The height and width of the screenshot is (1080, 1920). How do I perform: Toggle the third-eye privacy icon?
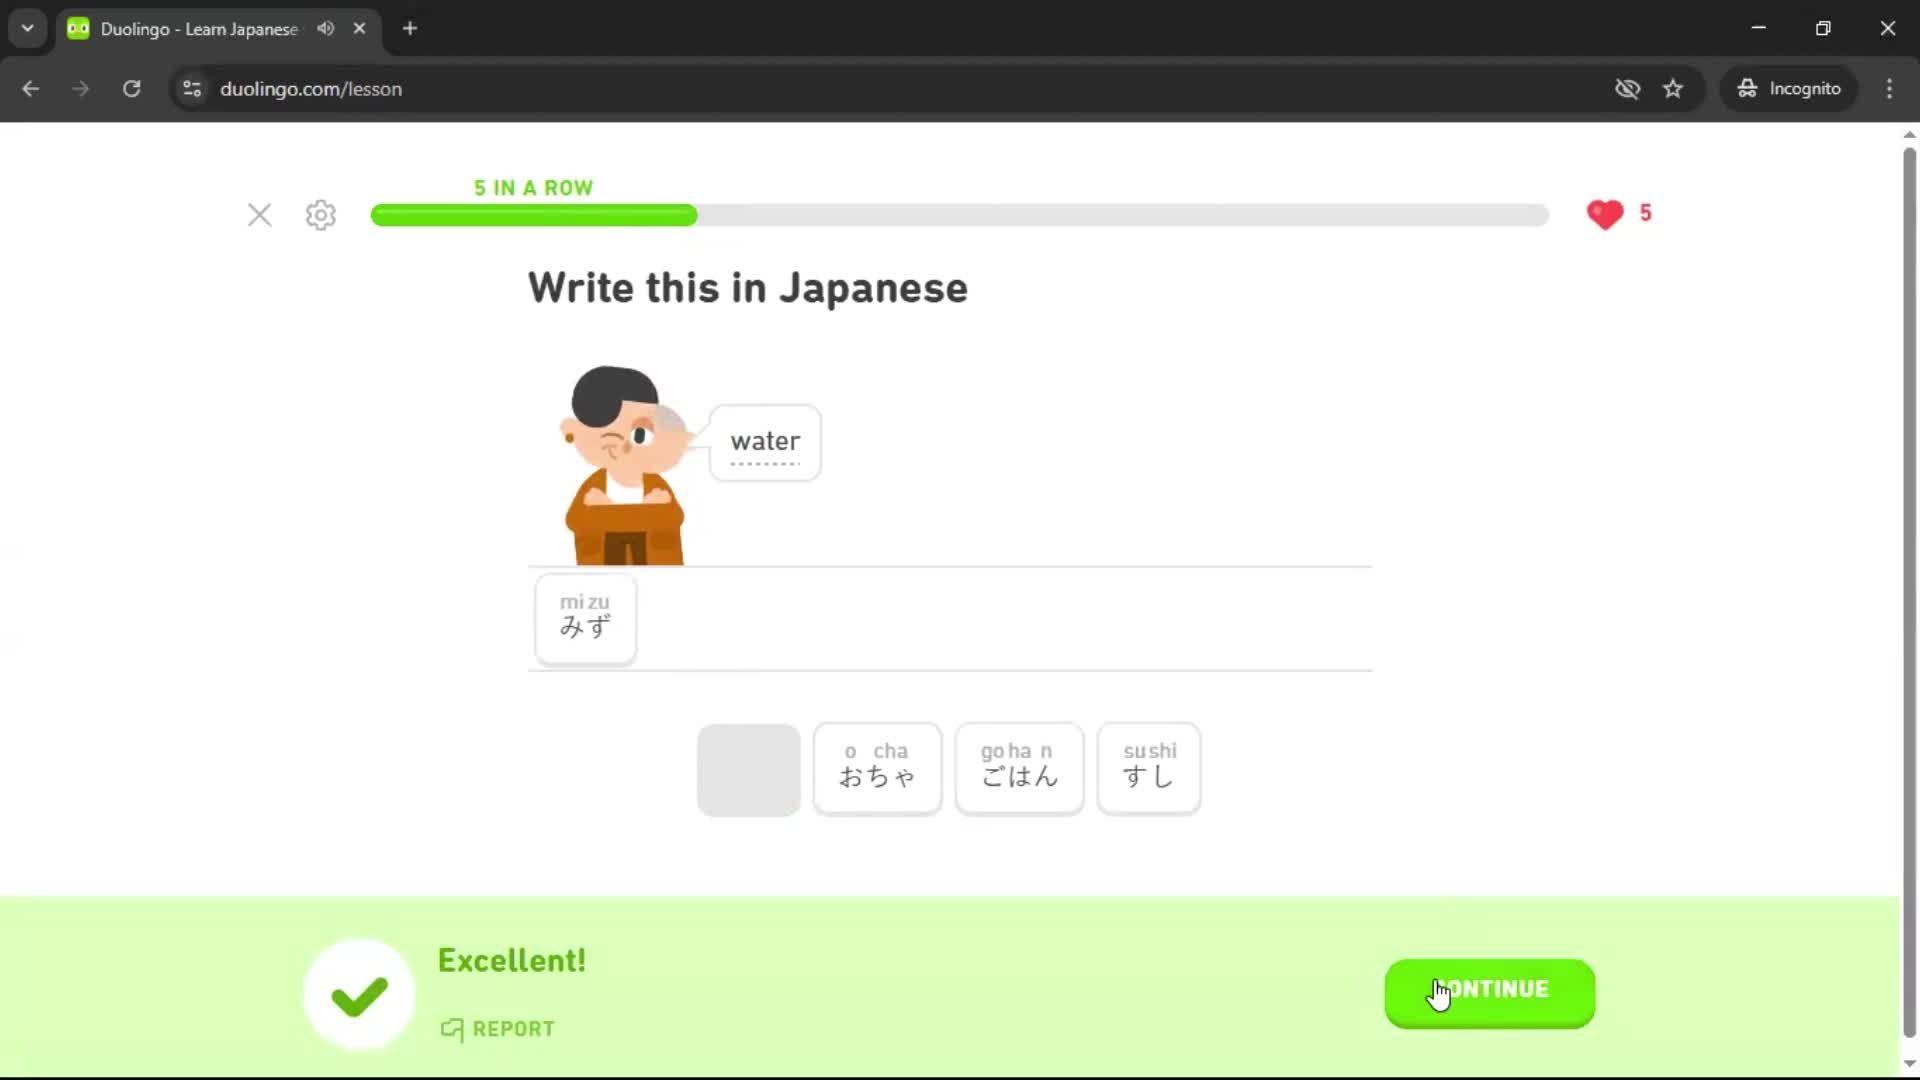coord(1628,88)
